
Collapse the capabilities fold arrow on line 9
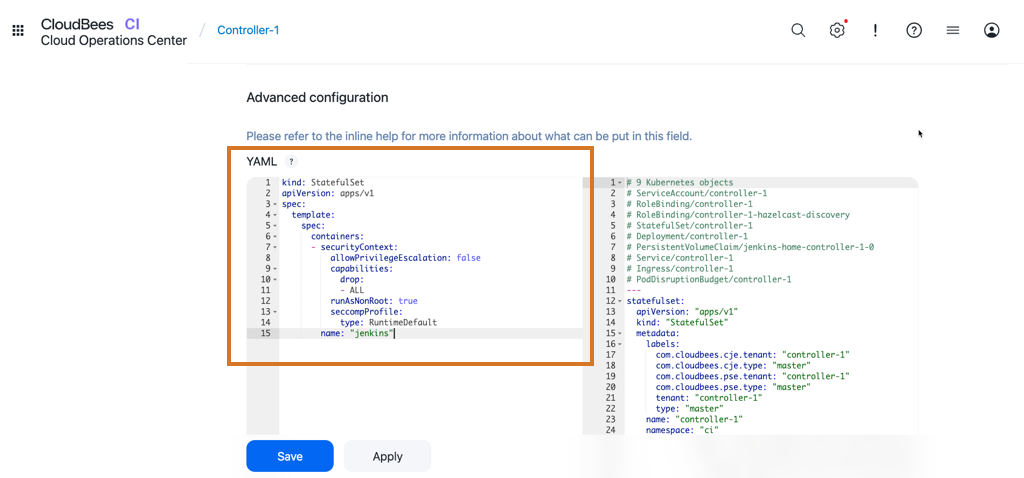pos(275,269)
